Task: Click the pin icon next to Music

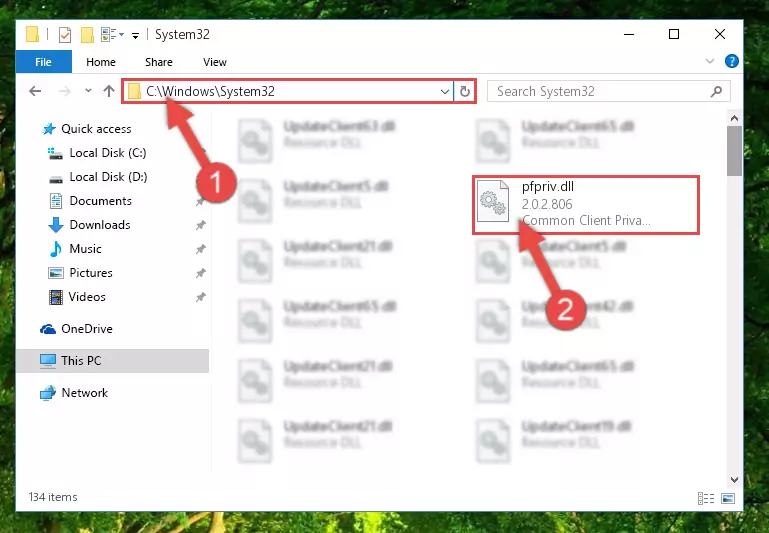Action: 201,249
